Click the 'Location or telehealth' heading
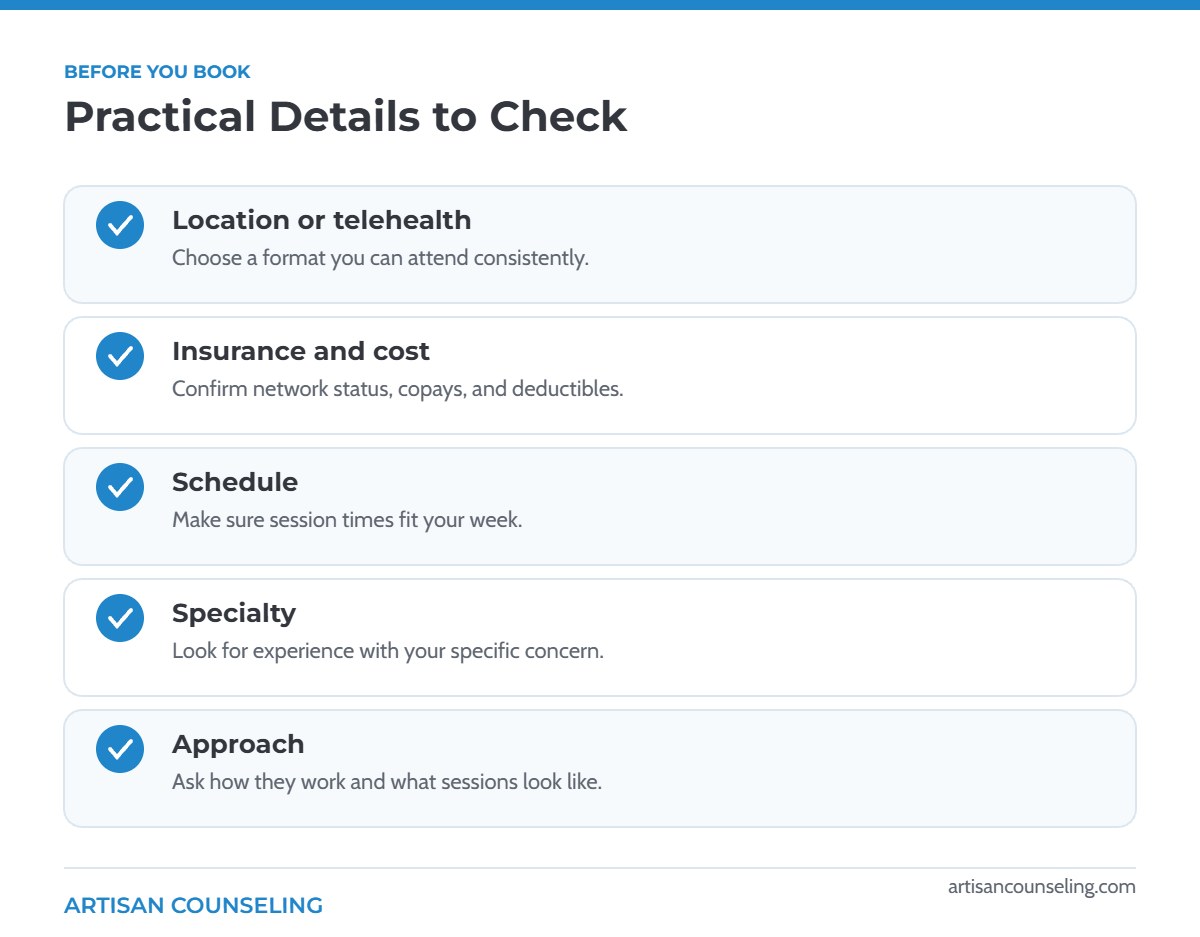 [x=321, y=220]
